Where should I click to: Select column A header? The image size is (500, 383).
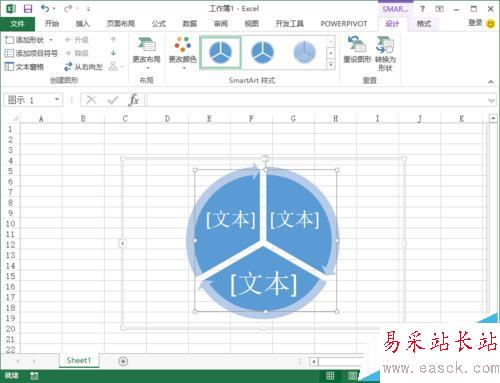click(41, 118)
